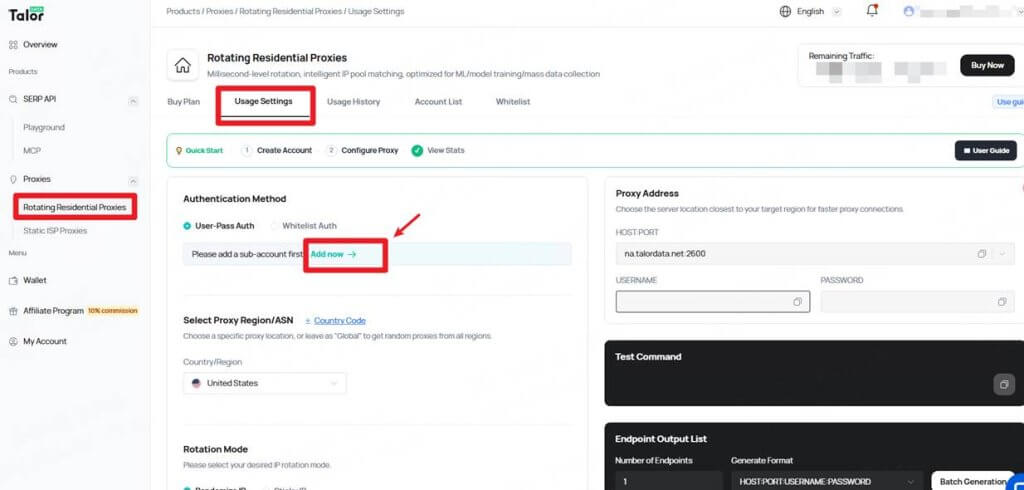
Task: Click Add now sub-account link
Action: (333, 254)
